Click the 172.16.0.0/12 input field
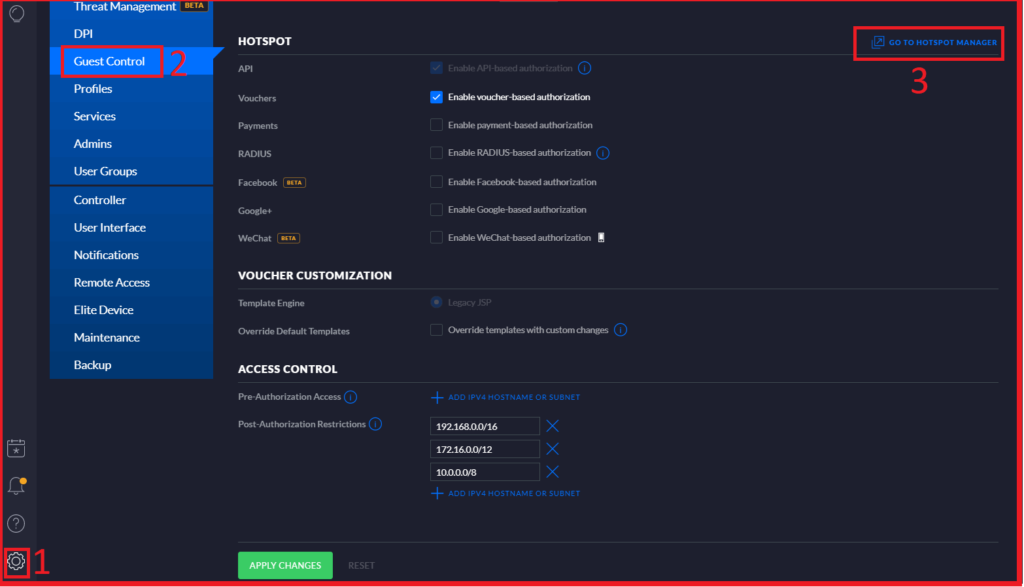Image resolution: width=1024 pixels, height=587 pixels. click(484, 448)
